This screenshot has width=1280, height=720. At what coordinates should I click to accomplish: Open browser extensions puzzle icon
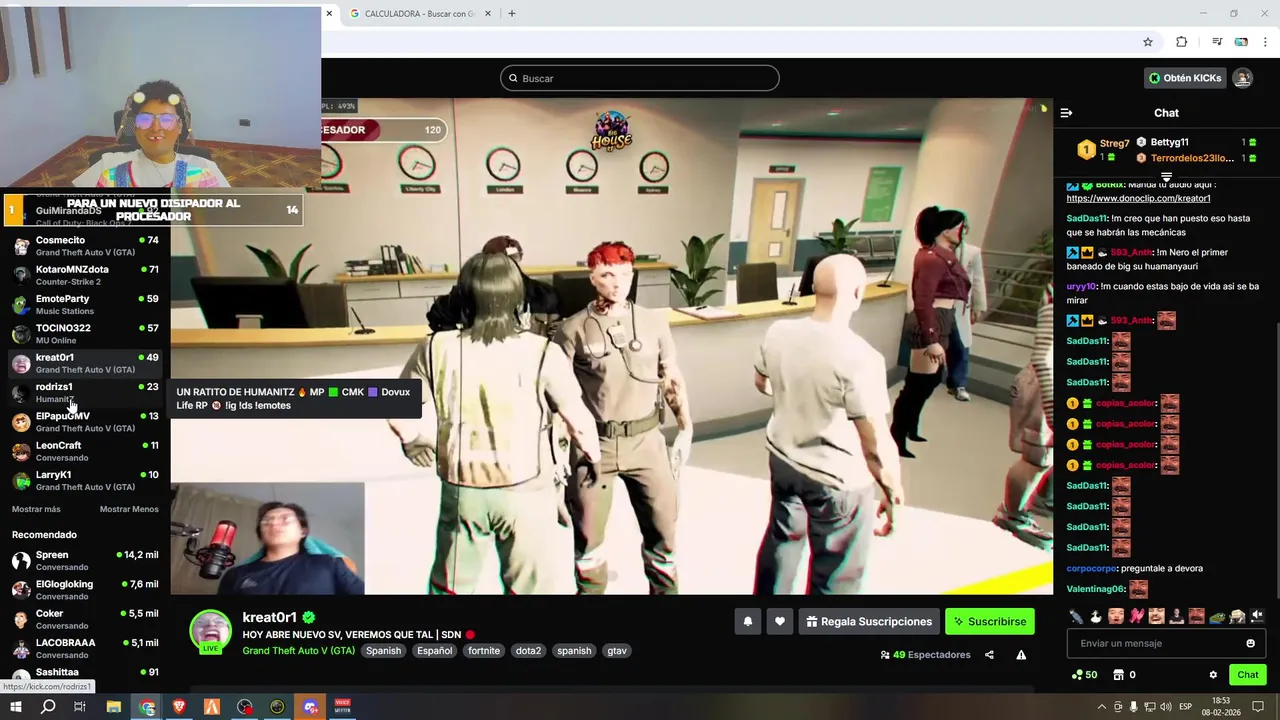pos(1181,42)
